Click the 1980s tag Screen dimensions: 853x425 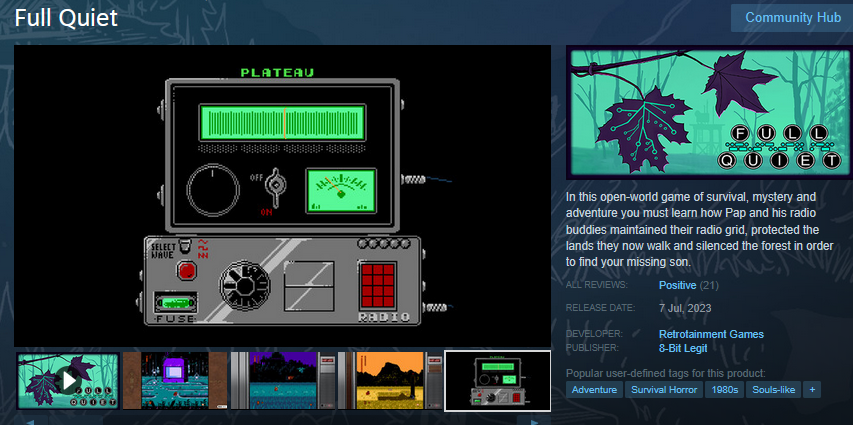(x=725, y=390)
